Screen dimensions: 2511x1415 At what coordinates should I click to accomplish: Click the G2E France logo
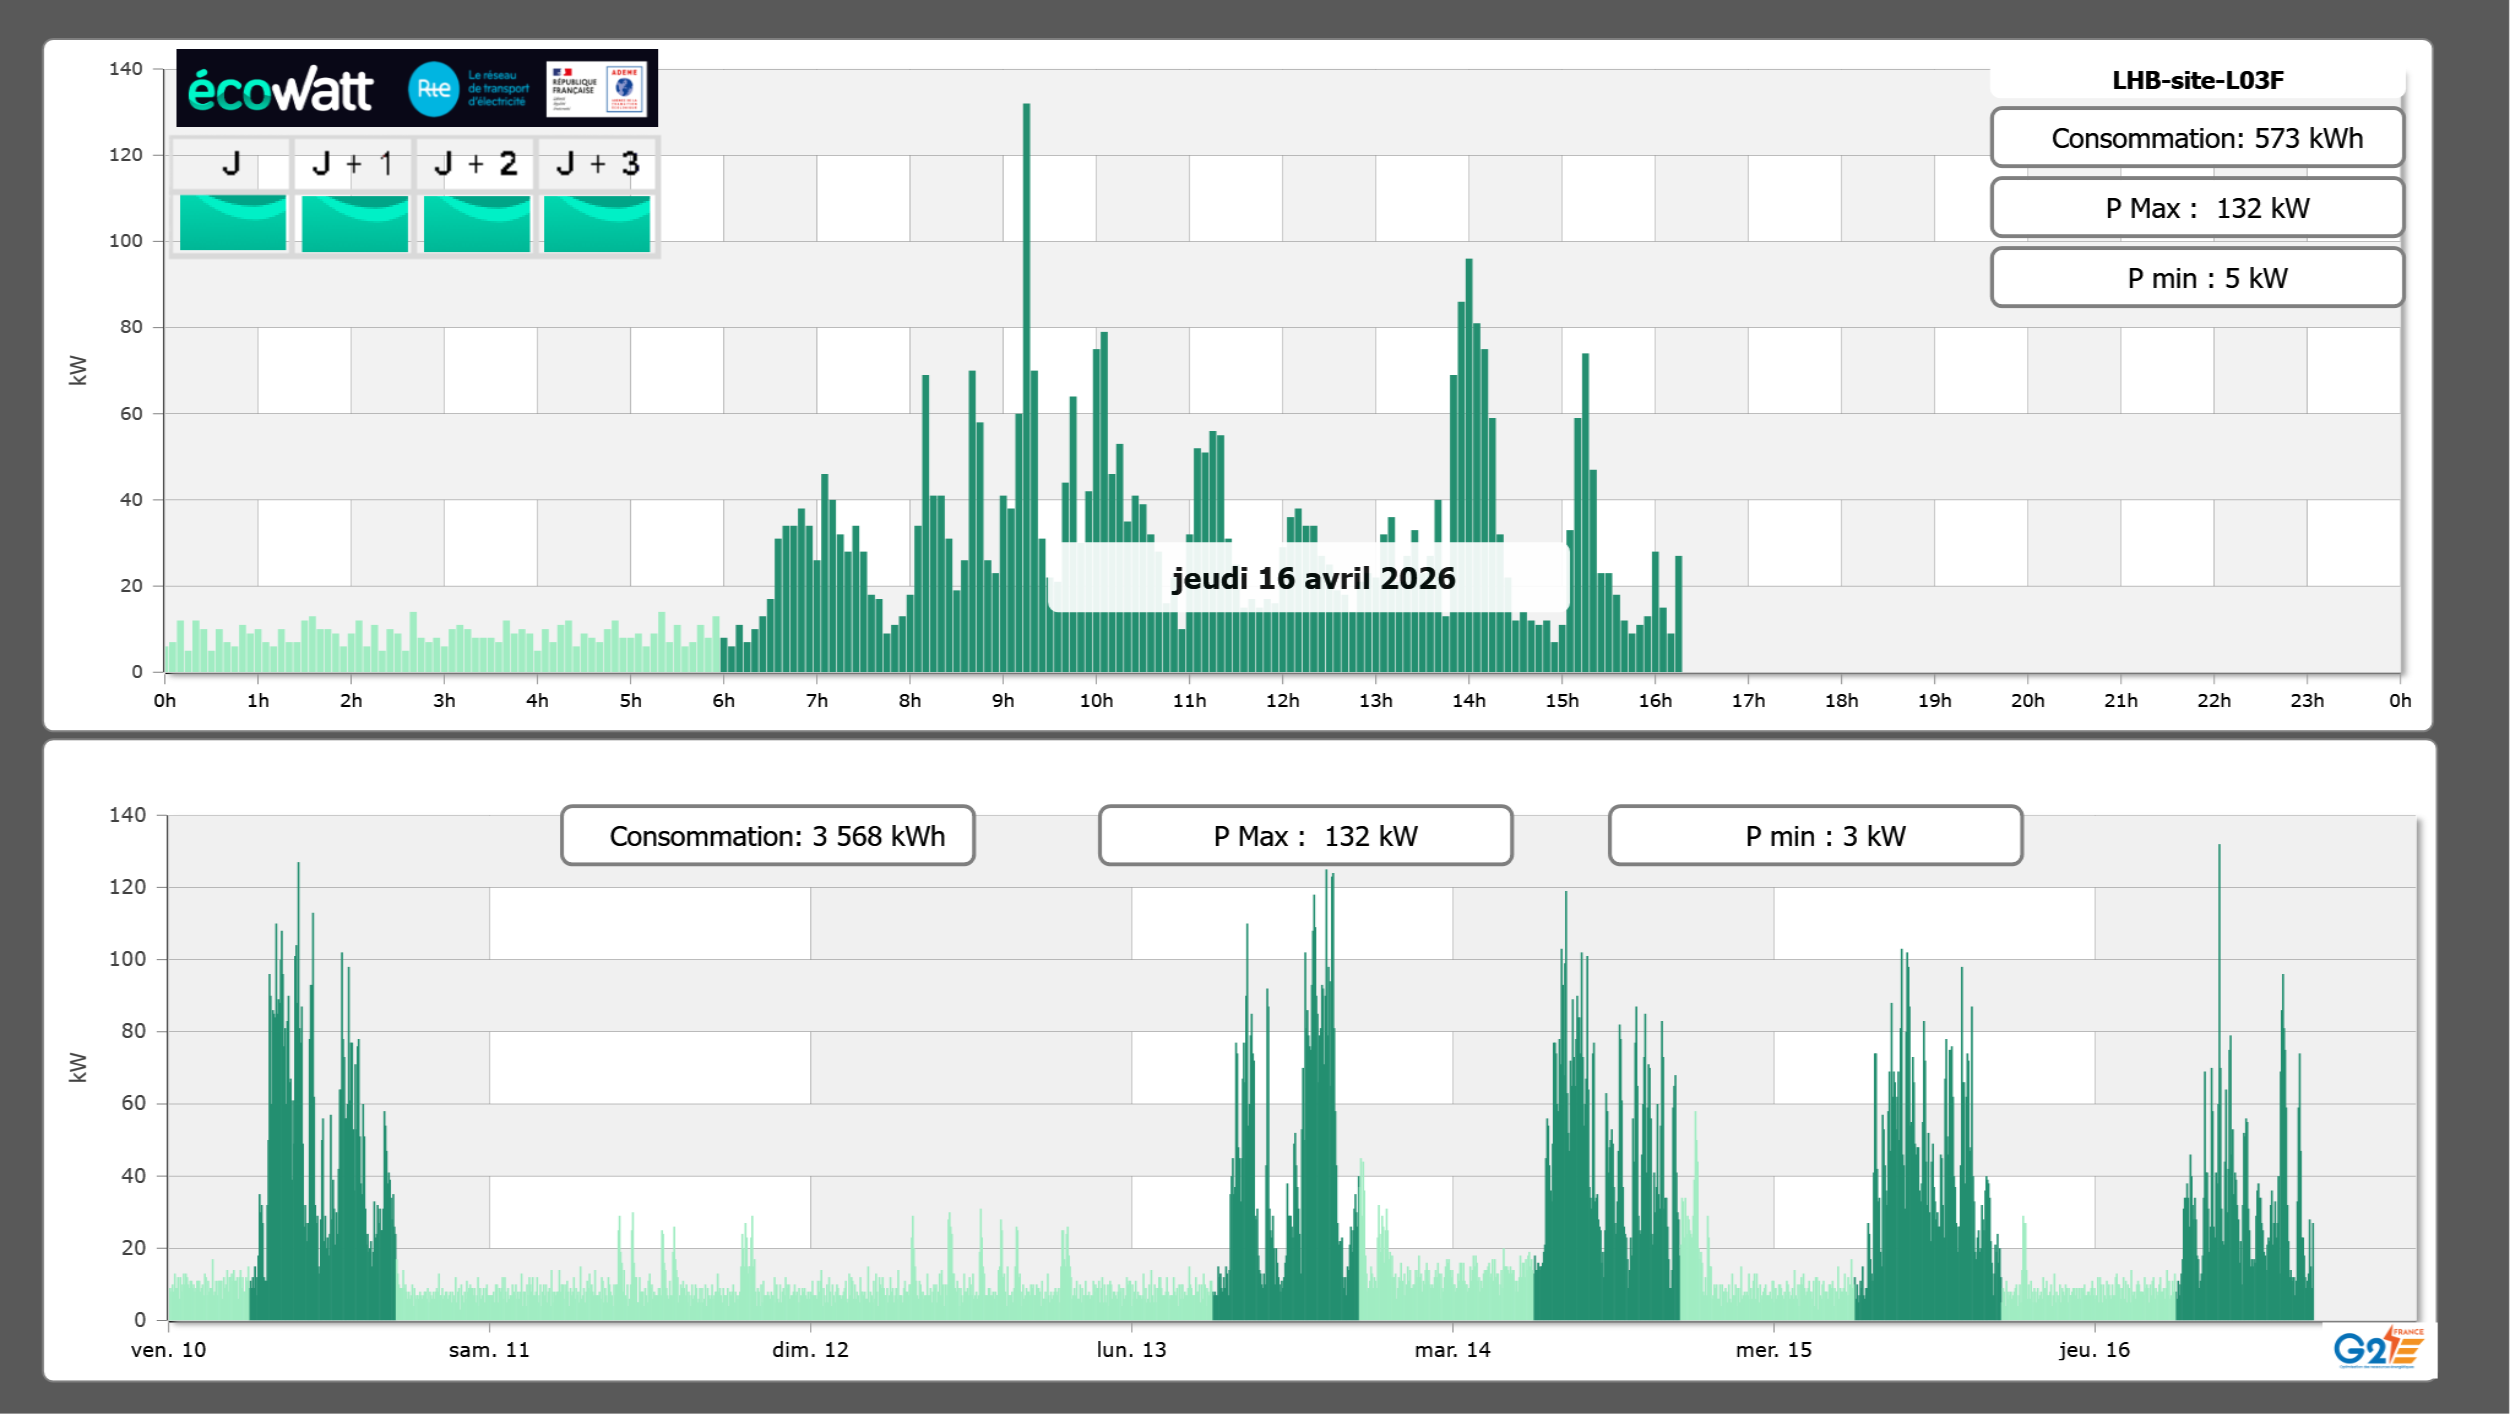tap(2378, 1348)
